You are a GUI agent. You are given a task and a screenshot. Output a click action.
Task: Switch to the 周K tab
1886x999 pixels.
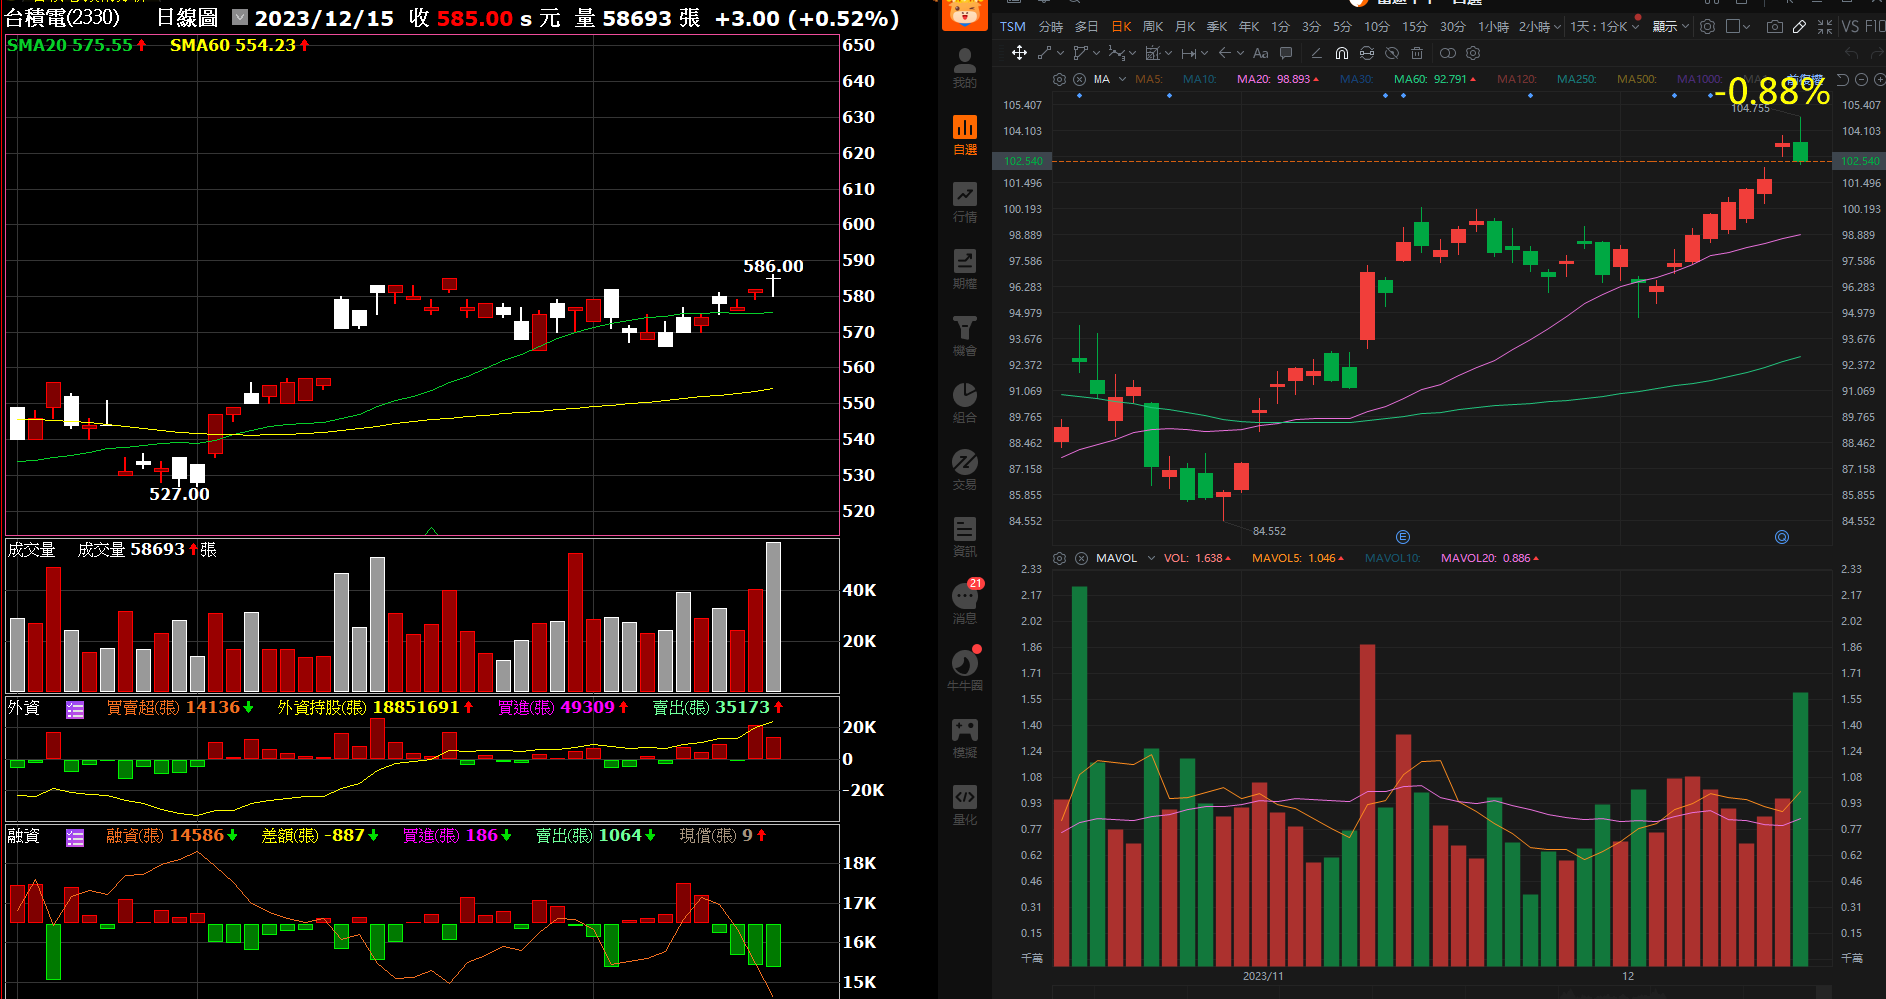coord(1153,27)
